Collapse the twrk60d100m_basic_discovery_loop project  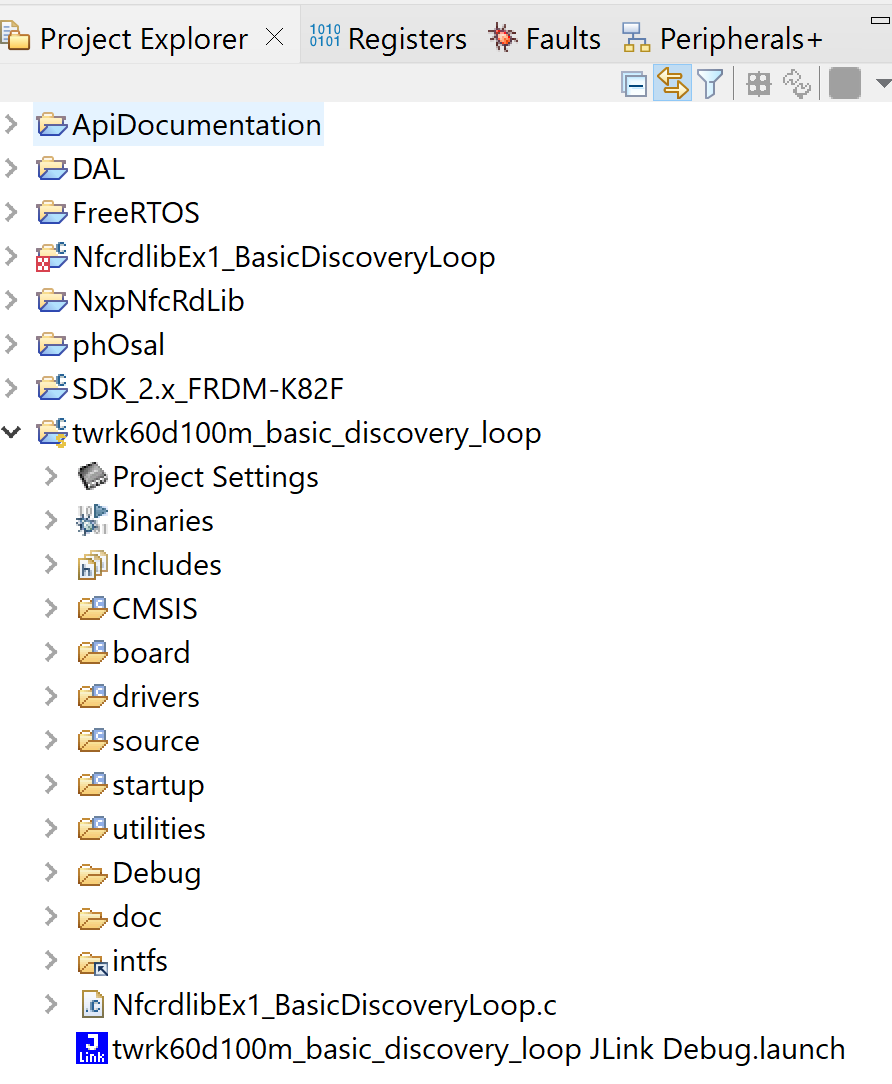[x=13, y=432]
